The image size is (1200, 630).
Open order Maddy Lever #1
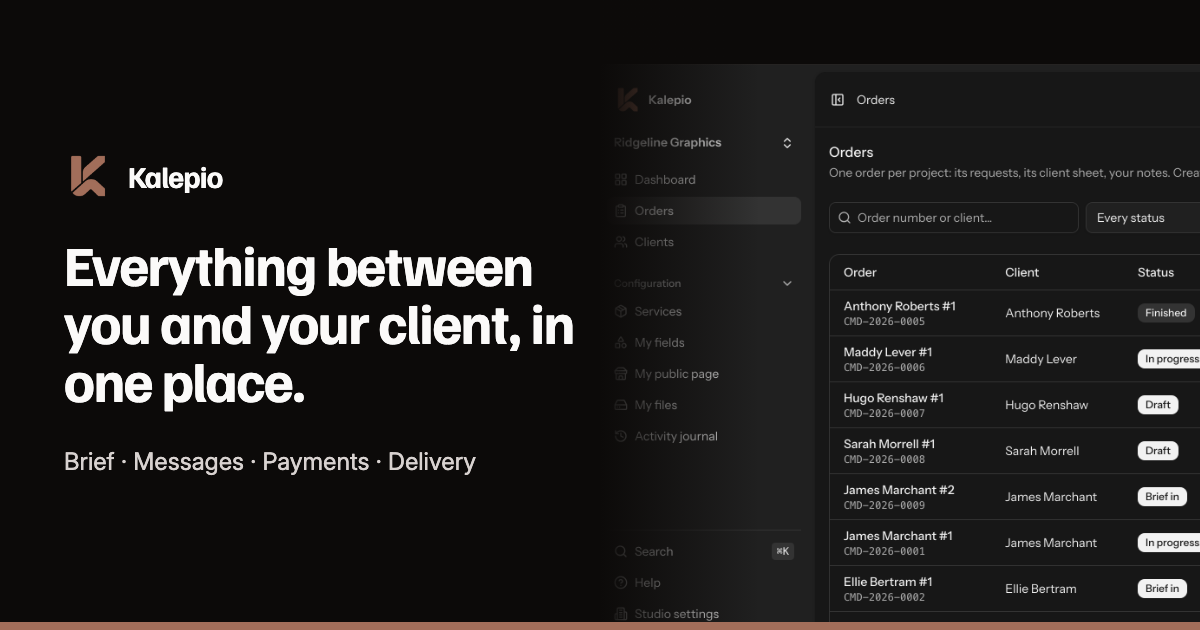pyautogui.click(x=888, y=352)
